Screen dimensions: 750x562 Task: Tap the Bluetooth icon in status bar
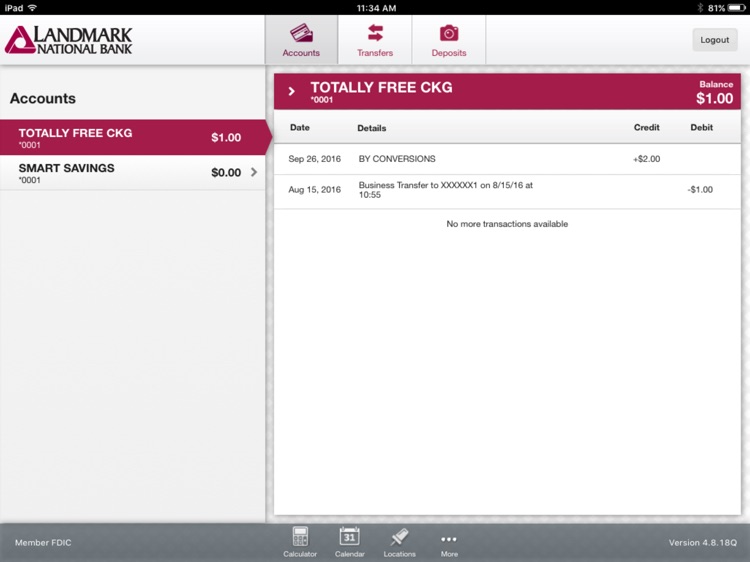[x=700, y=8]
